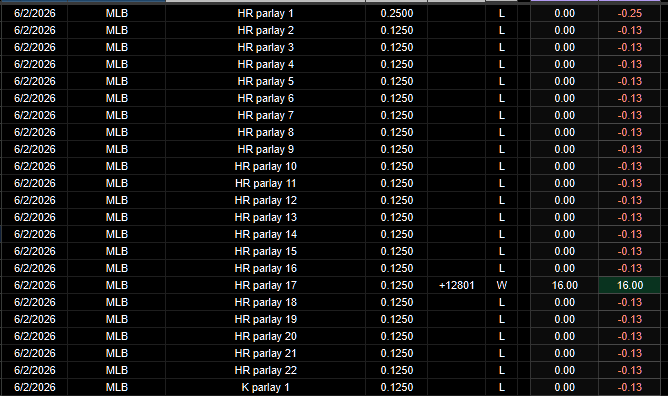Click the 0.1250 stake in HR parlay 9 row
Image resolution: width=668 pixels, height=396 pixels.
(397, 149)
